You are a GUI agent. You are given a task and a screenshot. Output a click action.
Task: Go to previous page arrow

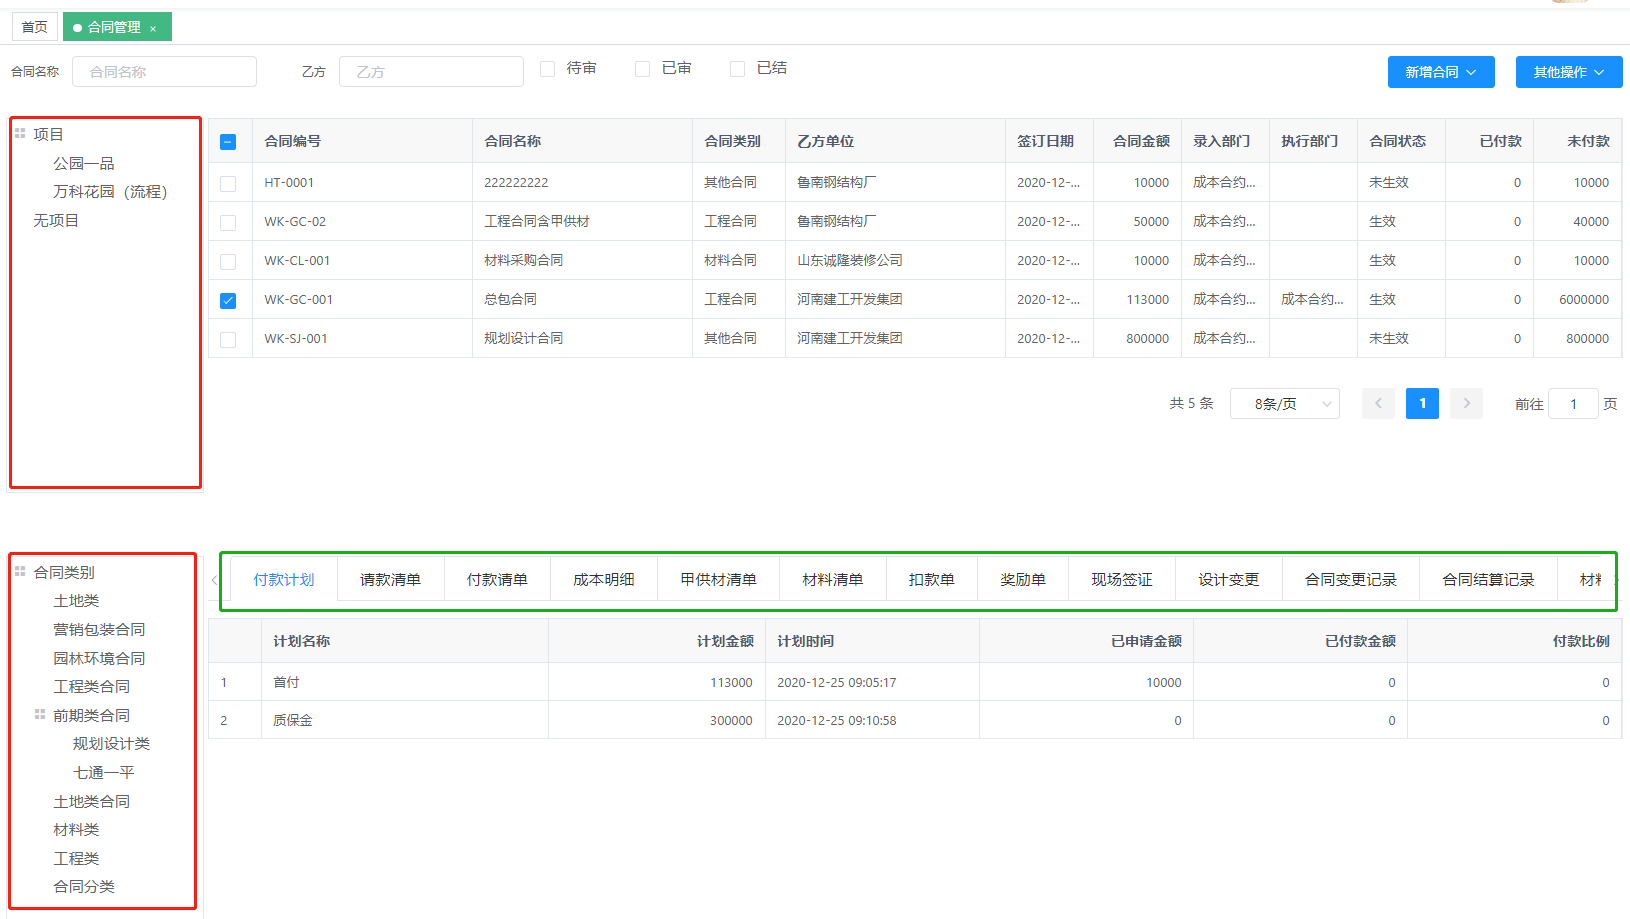[1378, 403]
